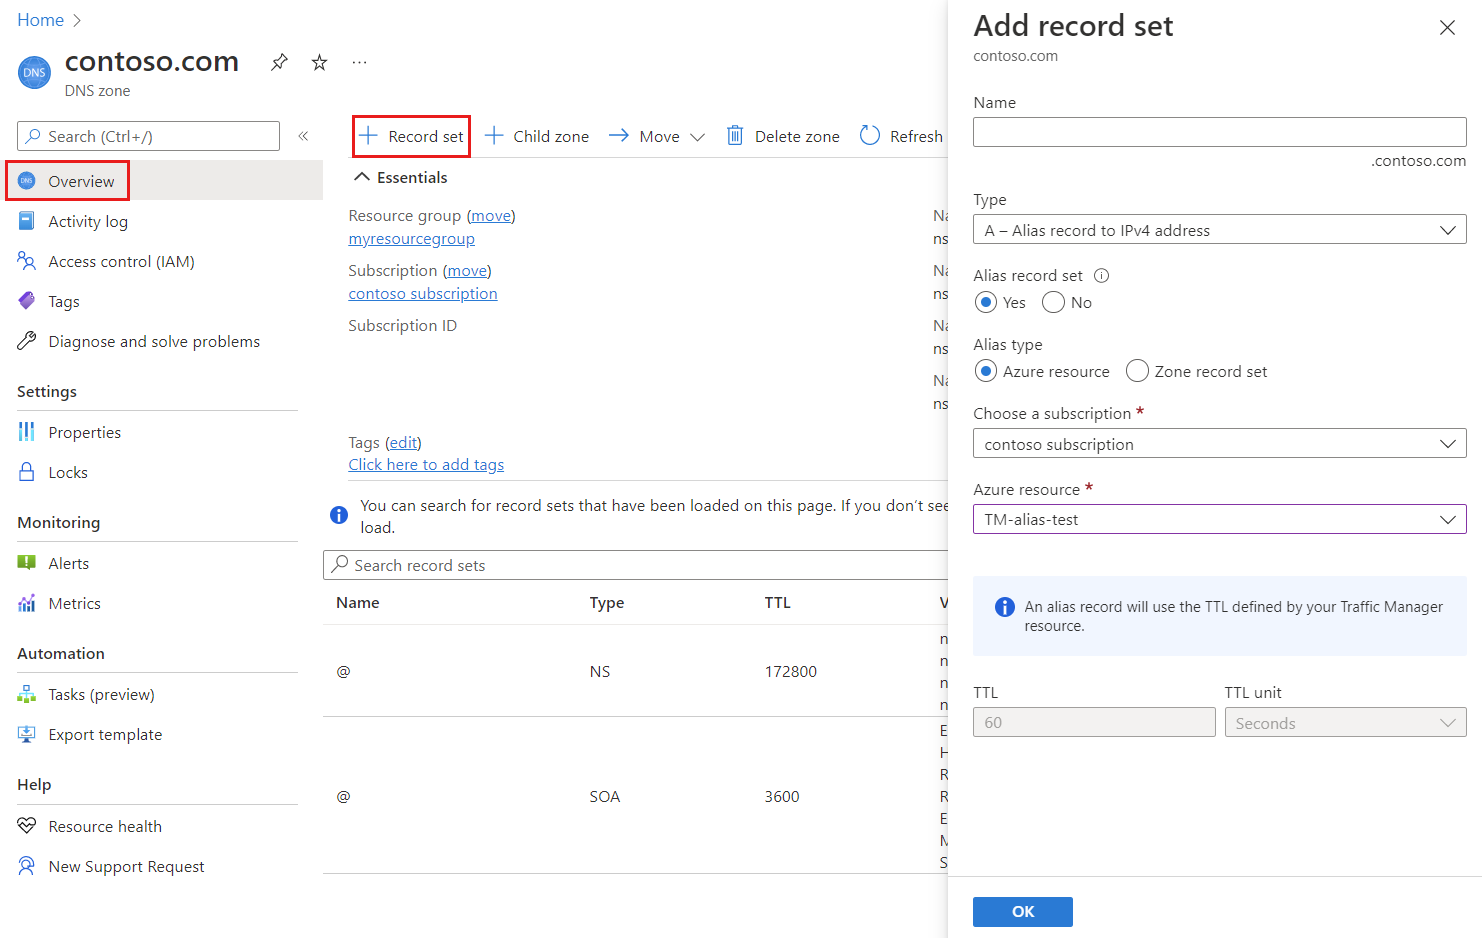The width and height of the screenshot is (1482, 938).
Task: Pin the contoso.com DNS zone
Action: coord(279,62)
